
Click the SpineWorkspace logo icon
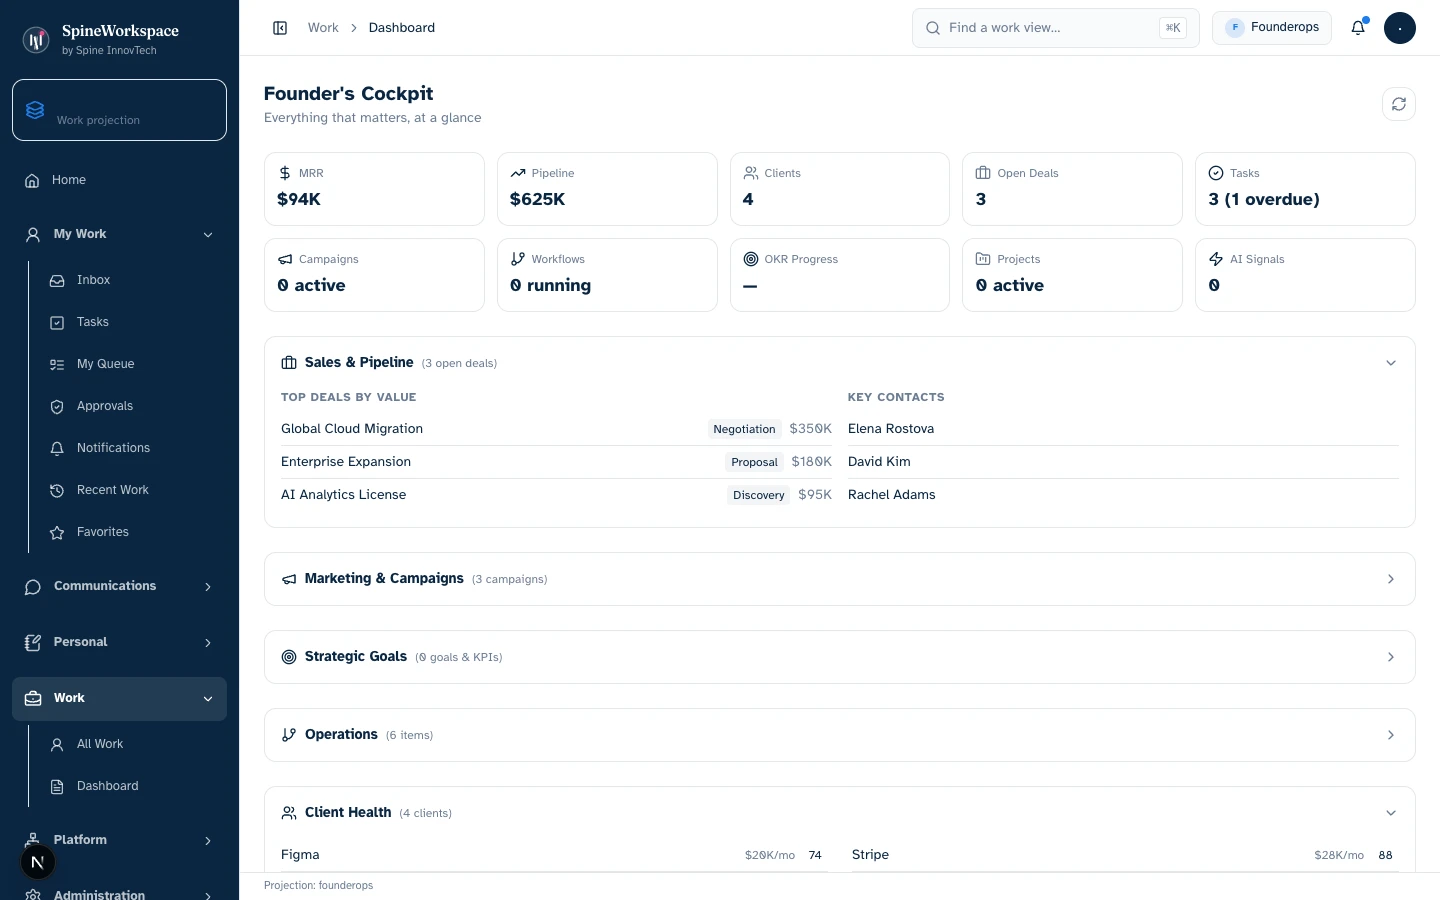pos(36,40)
